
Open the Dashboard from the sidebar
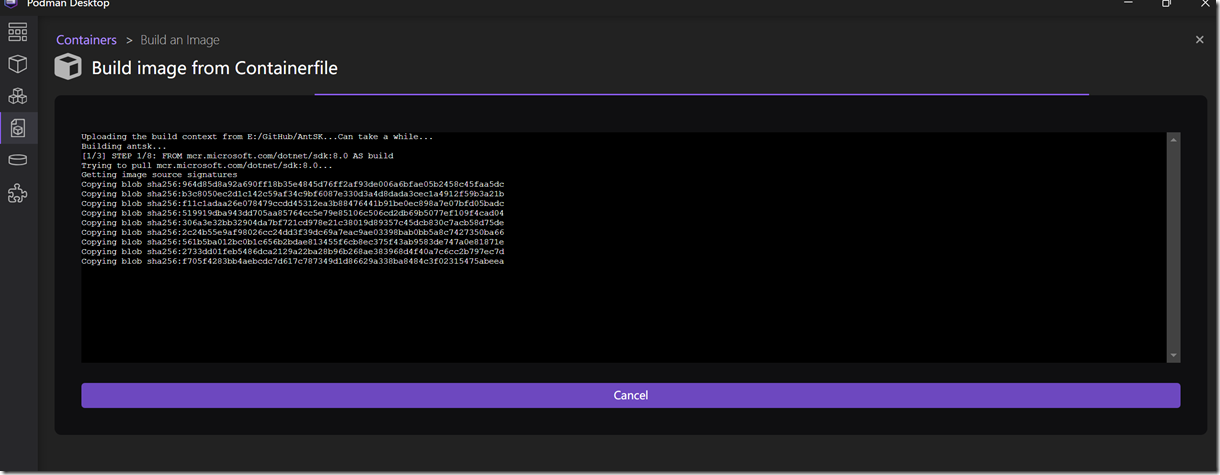pyautogui.click(x=17, y=32)
